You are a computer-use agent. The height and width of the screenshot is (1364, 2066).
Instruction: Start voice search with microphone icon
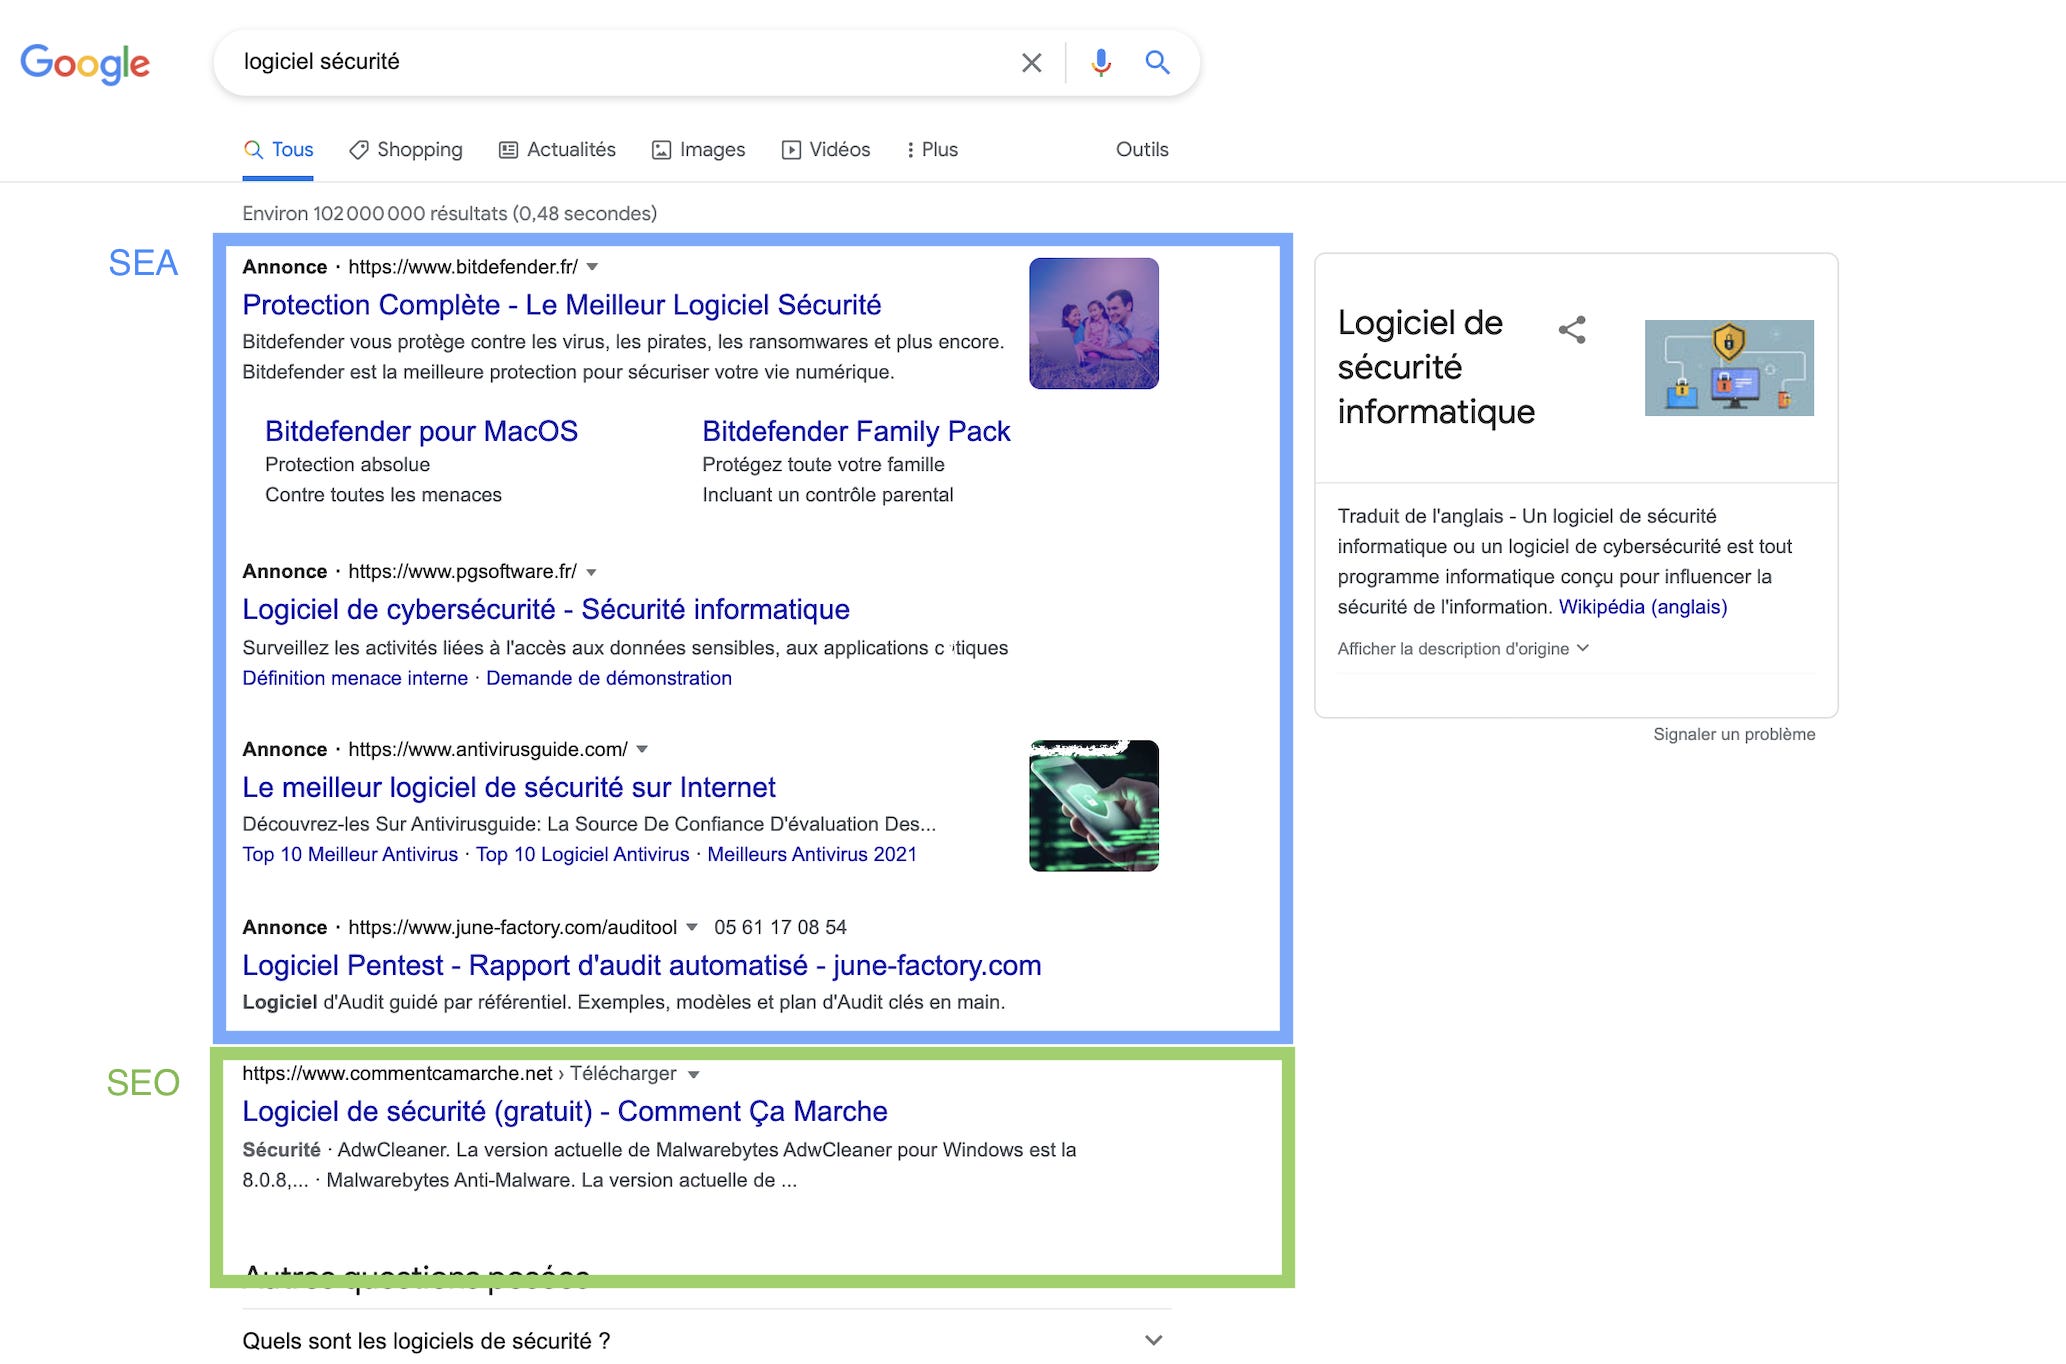1101,63
